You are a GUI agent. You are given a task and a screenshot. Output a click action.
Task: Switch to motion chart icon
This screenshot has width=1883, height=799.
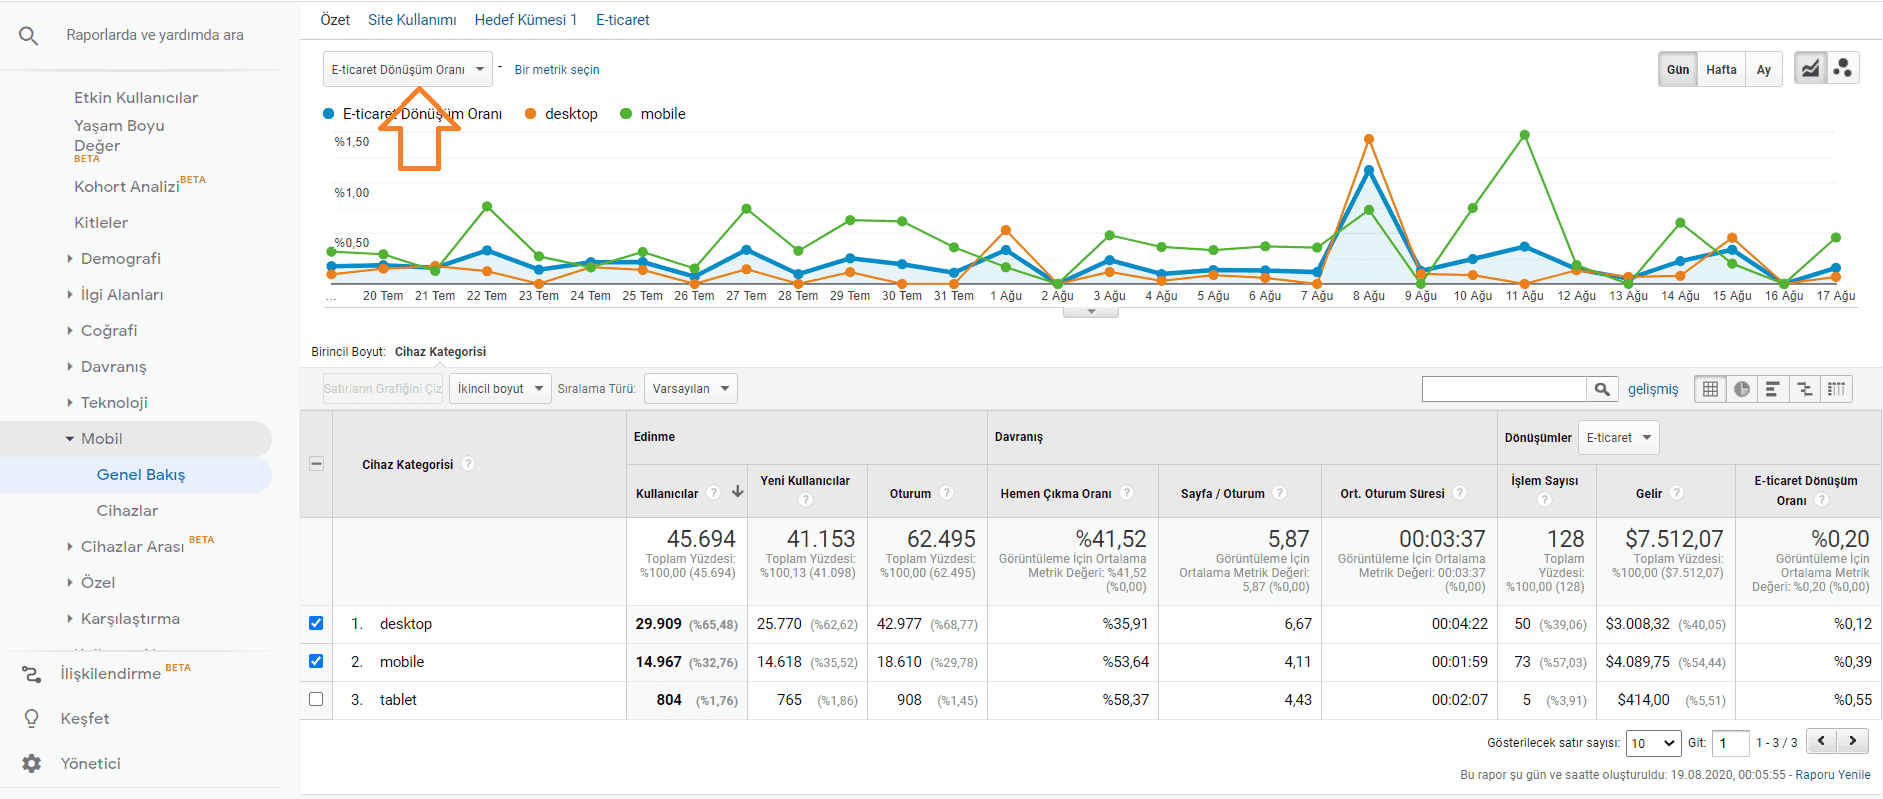point(1843,69)
